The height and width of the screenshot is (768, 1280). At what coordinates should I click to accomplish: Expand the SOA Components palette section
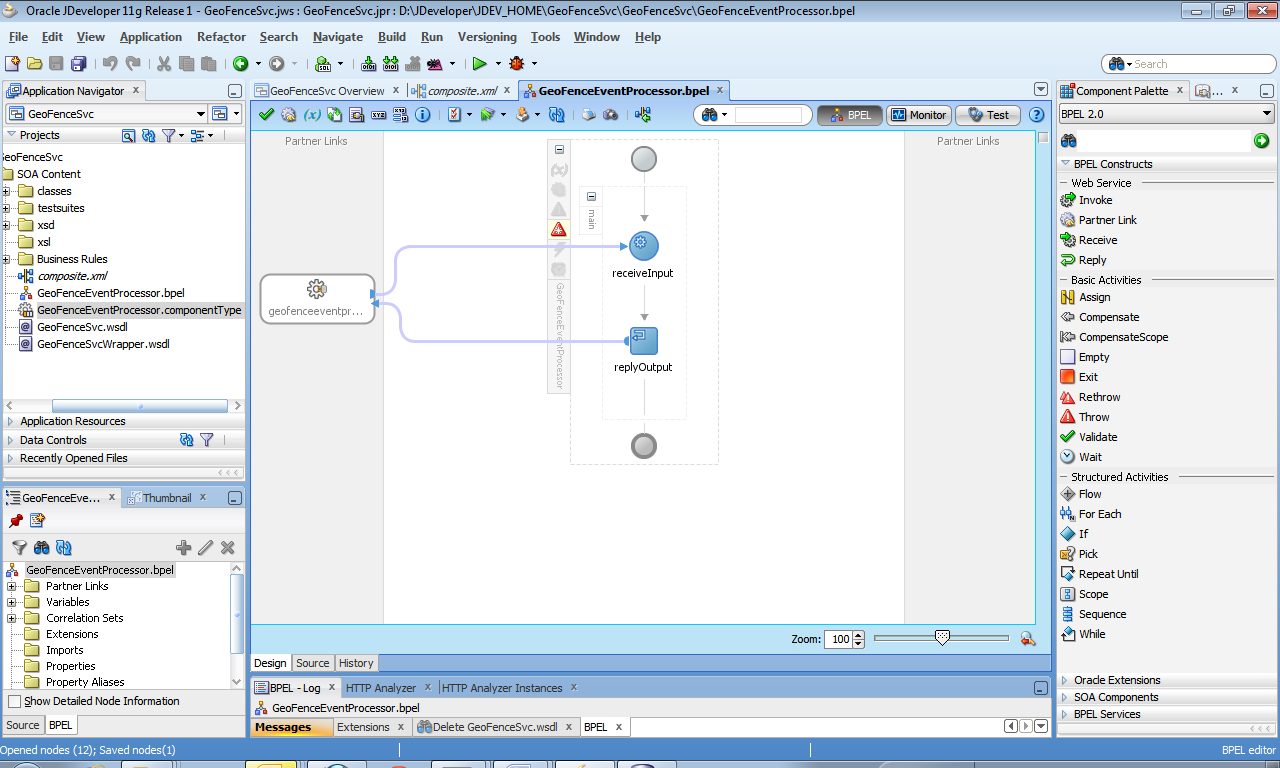[x=1065, y=698]
